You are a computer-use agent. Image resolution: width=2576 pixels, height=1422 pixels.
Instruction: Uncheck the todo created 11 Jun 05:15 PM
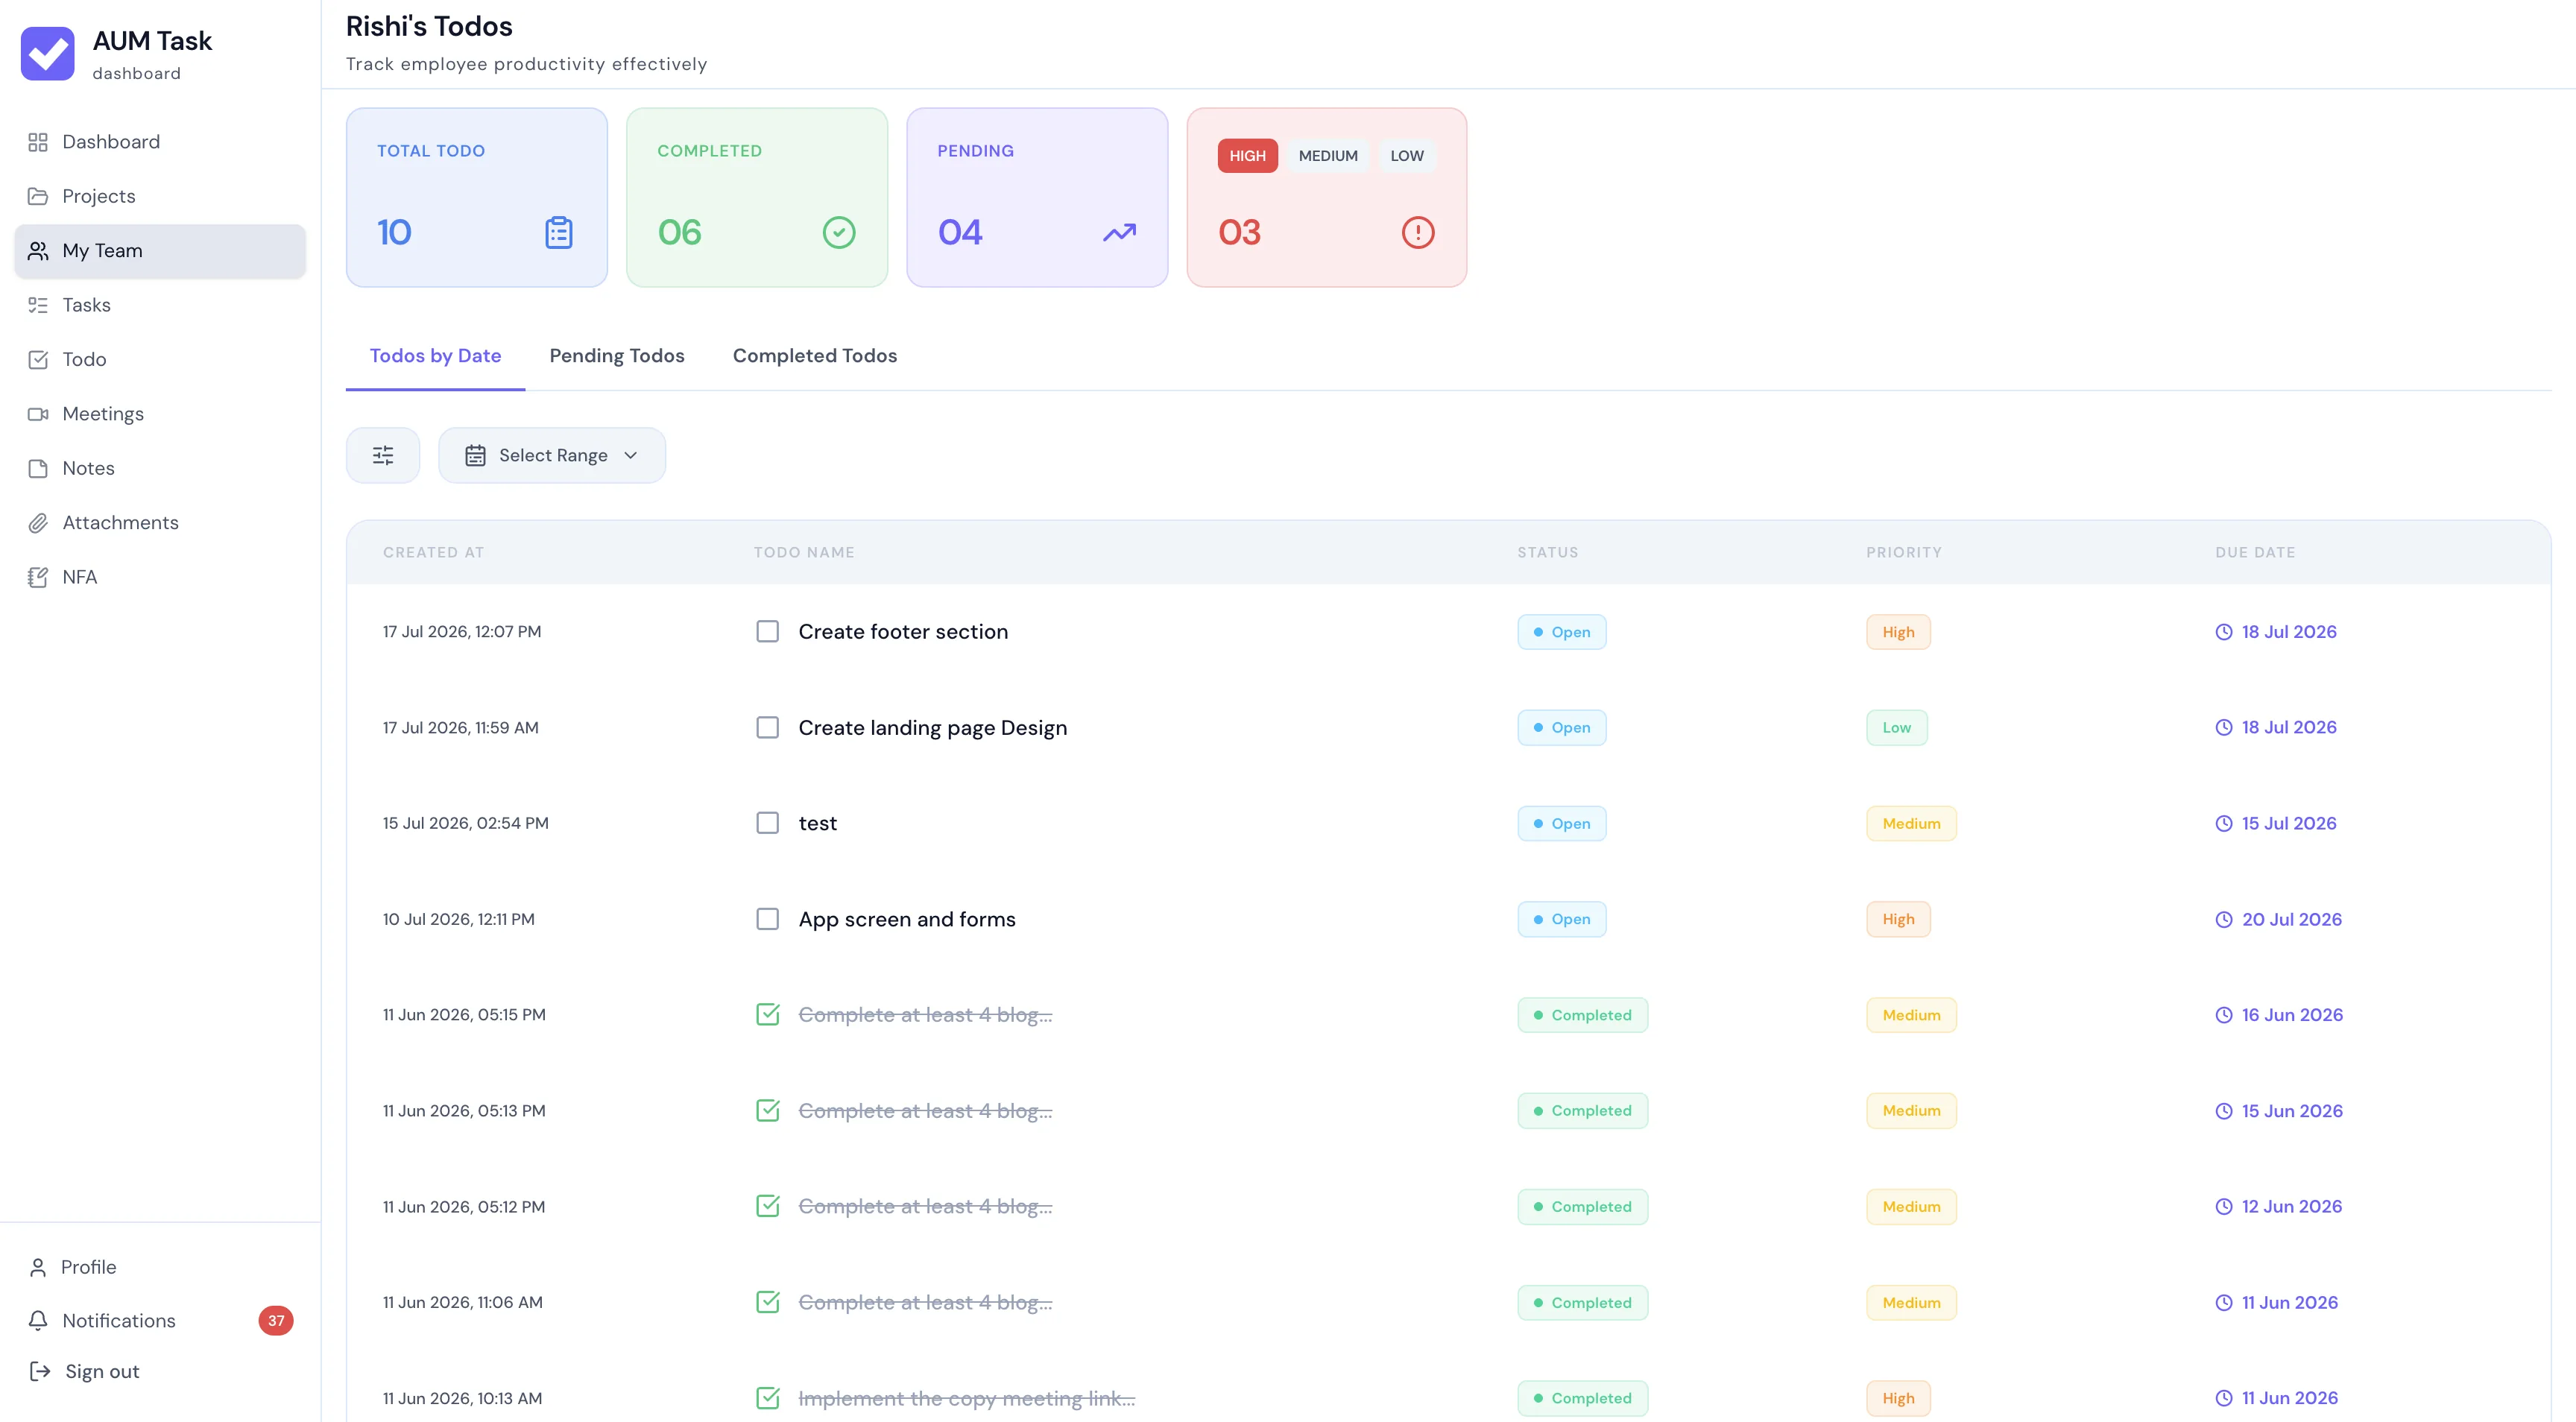click(x=767, y=1015)
